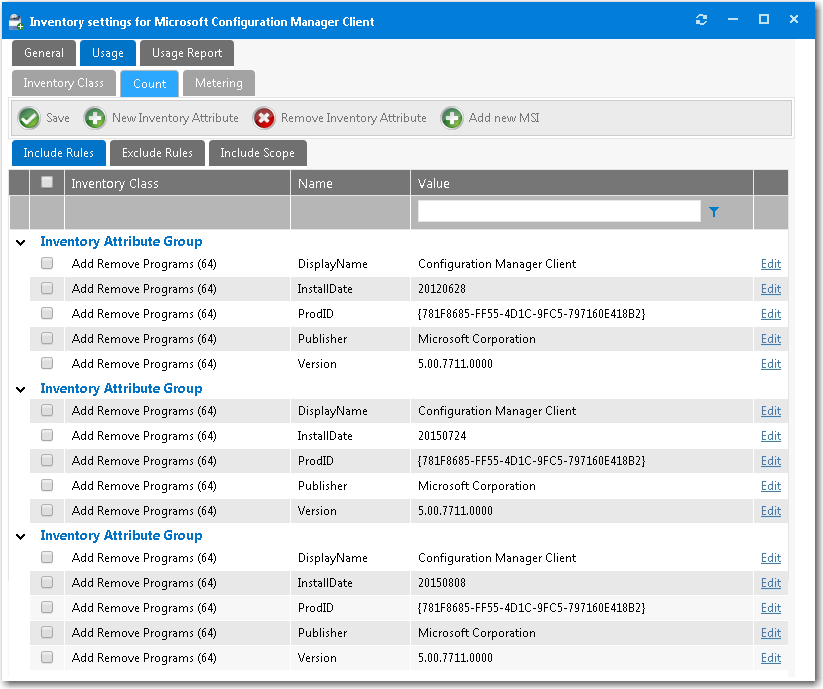Click second group's ProdID GUID value
823x689 pixels.
[x=531, y=460]
